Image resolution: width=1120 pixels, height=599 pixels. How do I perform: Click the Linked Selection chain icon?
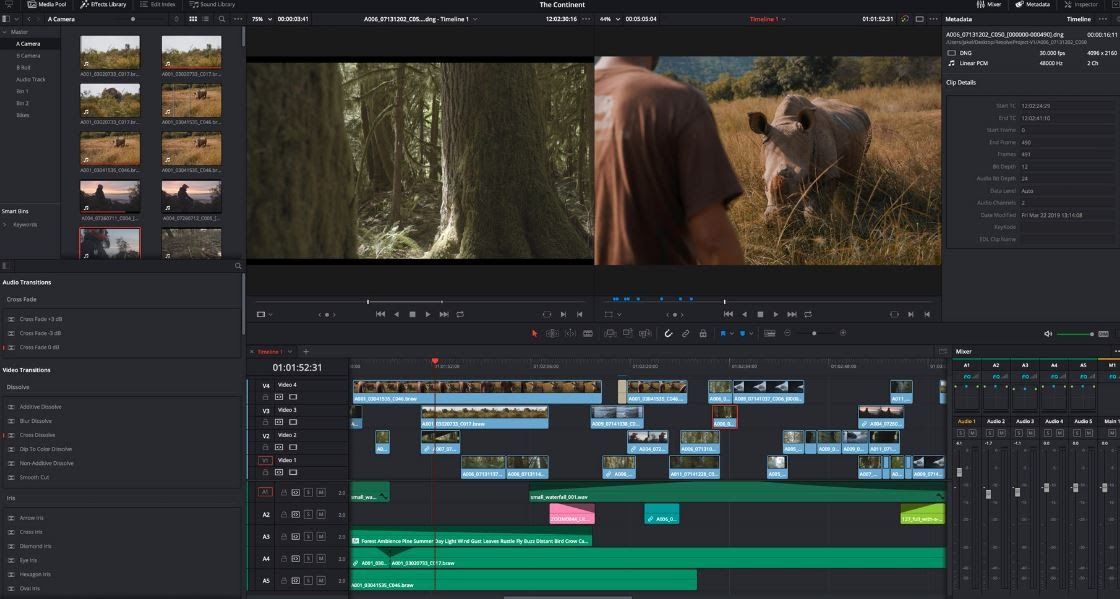point(686,333)
